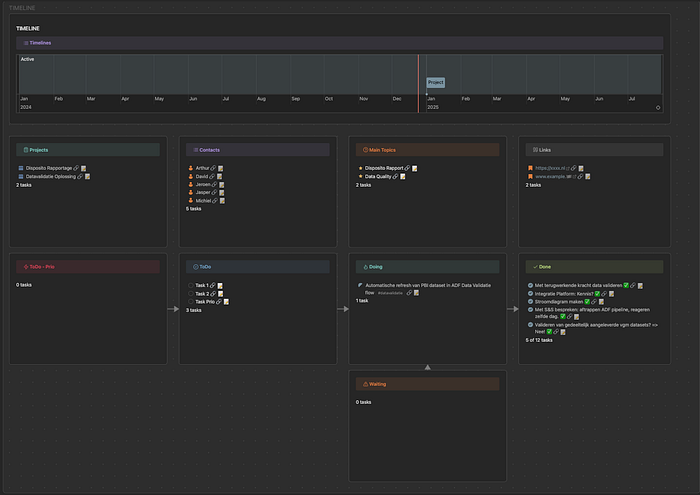Open backlink icon of Datavalidatie Oplossing
Viewport: 700px width, 495px height.
(x=80, y=176)
